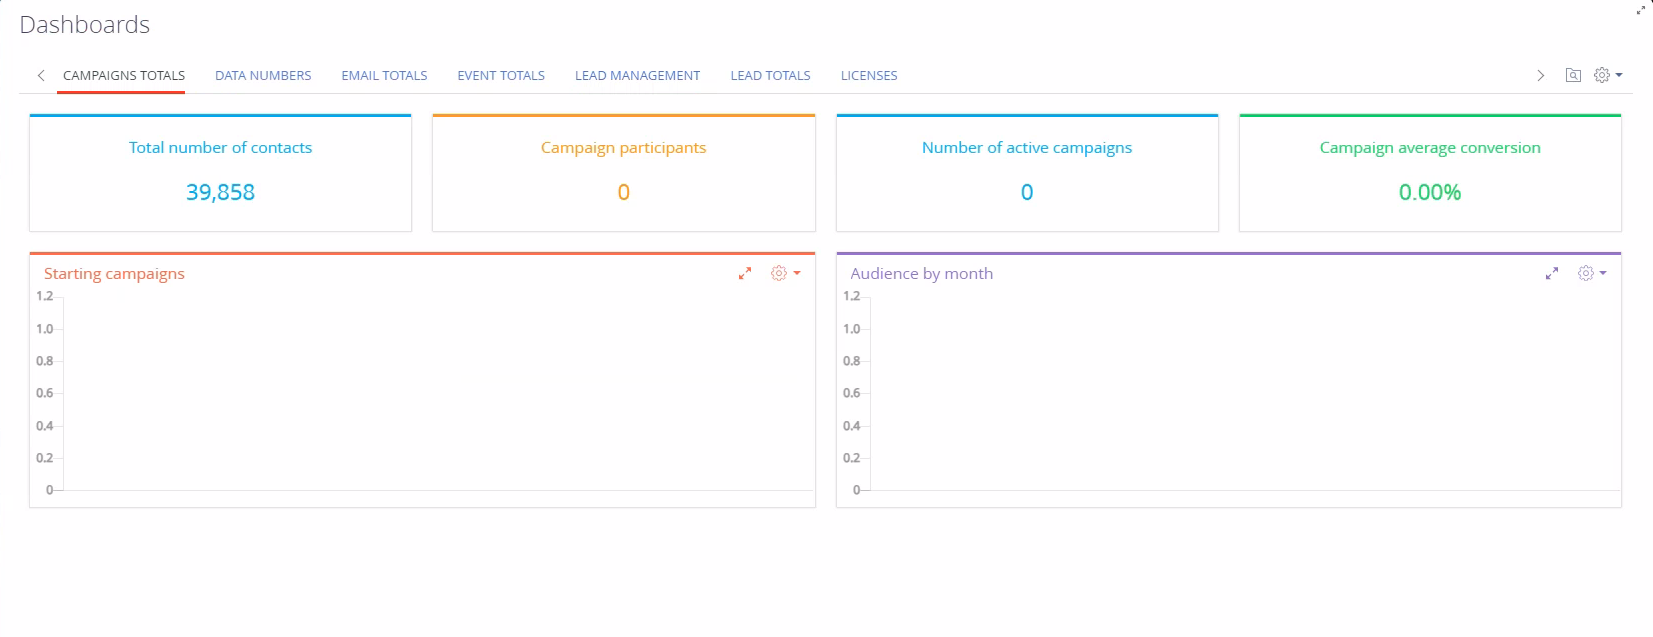
Task: Click the fullscreen arrows in top corner
Action: [1641, 10]
